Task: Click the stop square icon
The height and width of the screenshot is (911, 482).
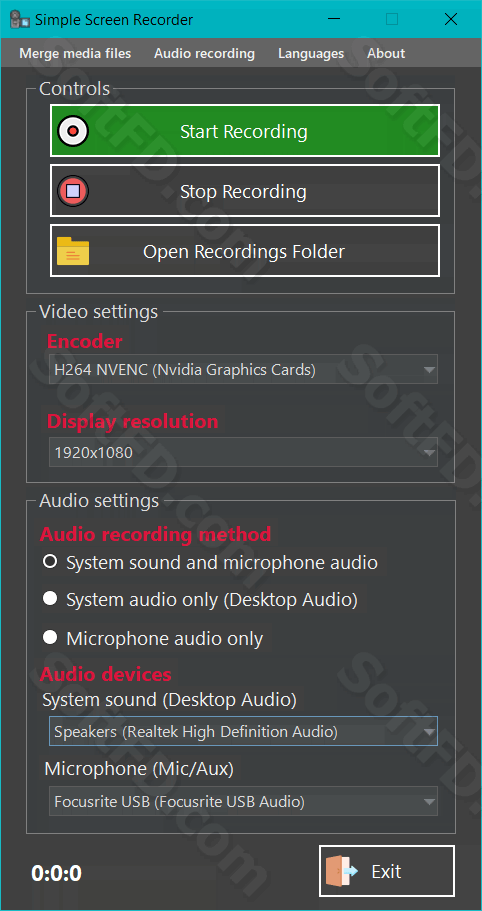Action: point(73,191)
